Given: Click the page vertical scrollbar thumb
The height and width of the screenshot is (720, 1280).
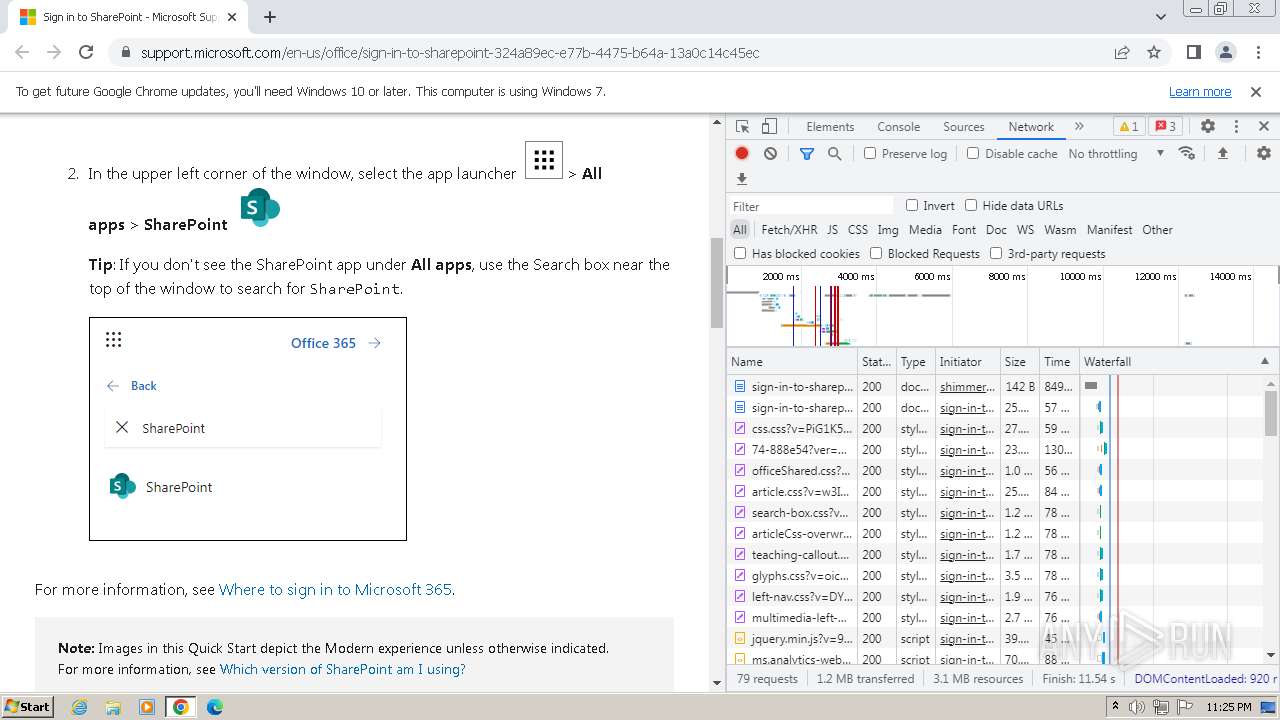Looking at the screenshot, I should (716, 283).
